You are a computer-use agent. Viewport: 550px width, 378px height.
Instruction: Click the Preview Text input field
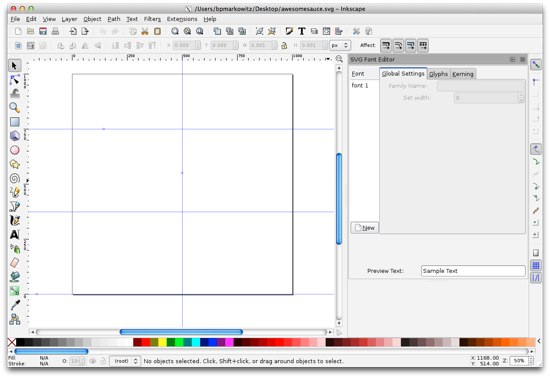[473, 271]
